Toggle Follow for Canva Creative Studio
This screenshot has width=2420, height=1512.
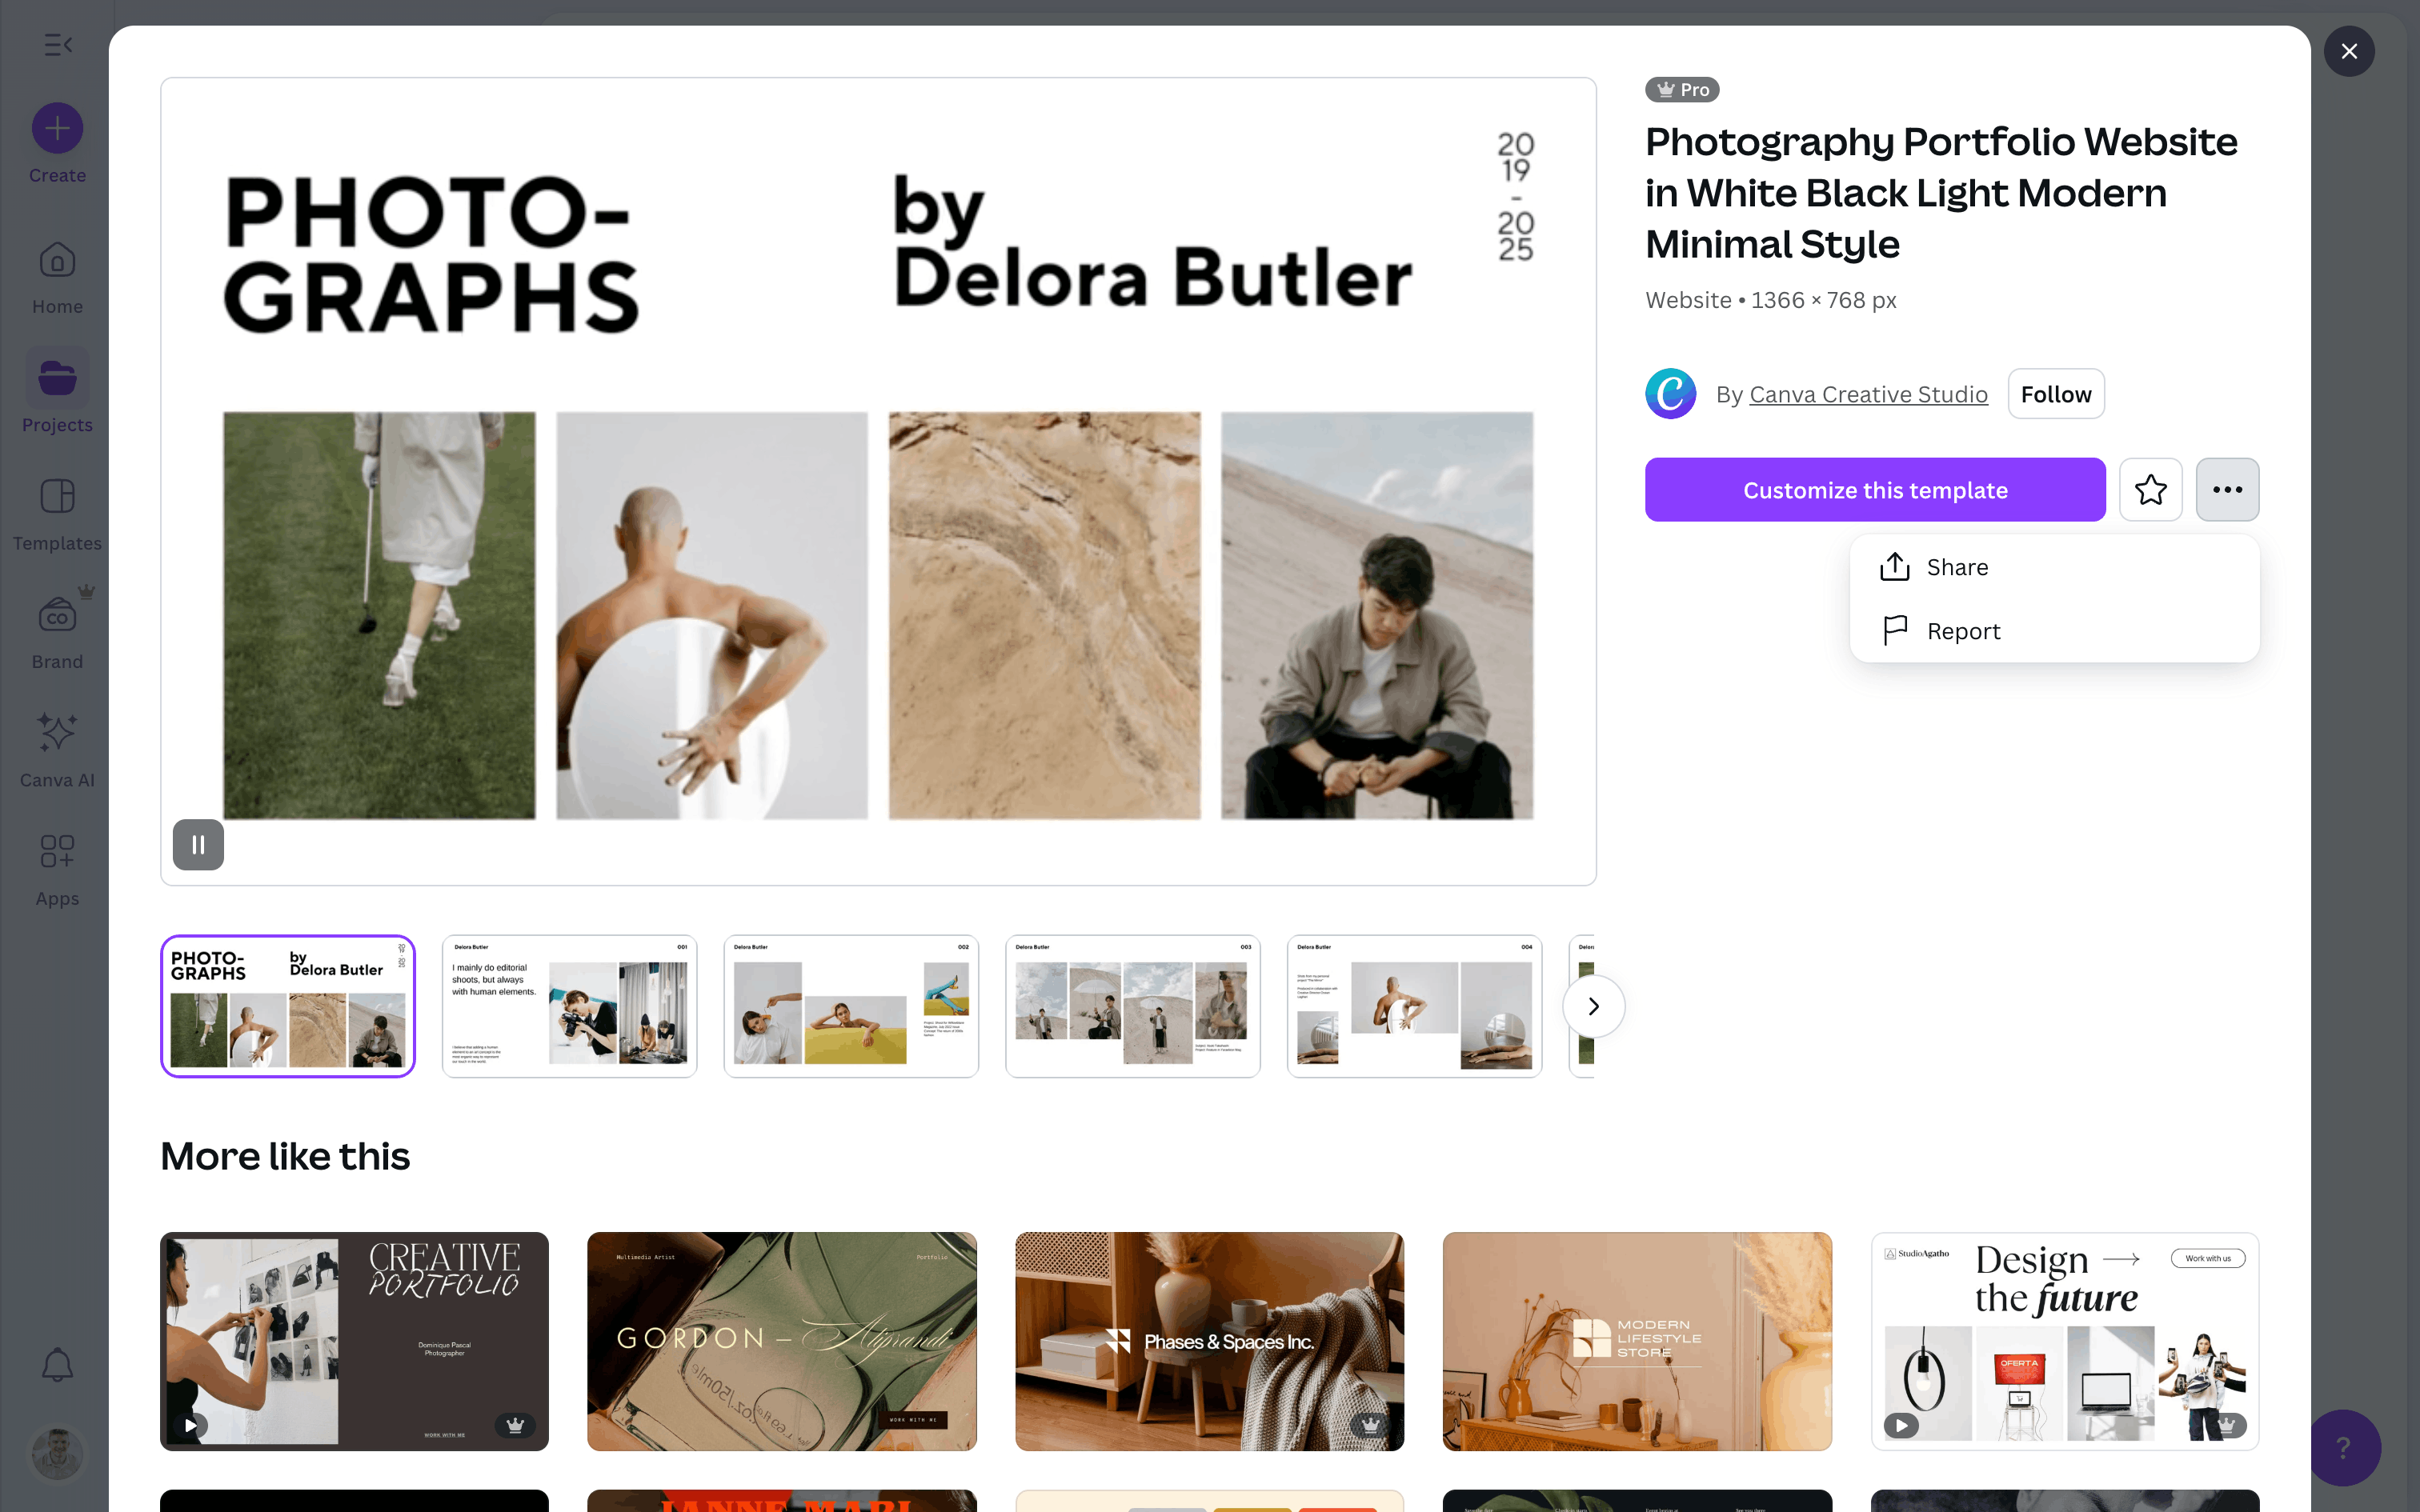pyautogui.click(x=2055, y=394)
